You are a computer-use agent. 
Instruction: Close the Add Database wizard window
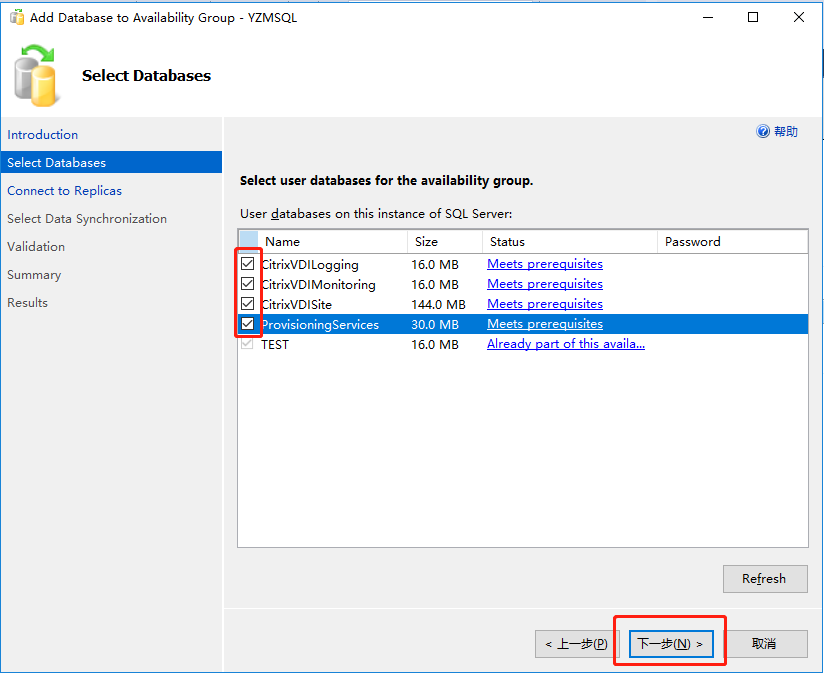tap(798, 17)
